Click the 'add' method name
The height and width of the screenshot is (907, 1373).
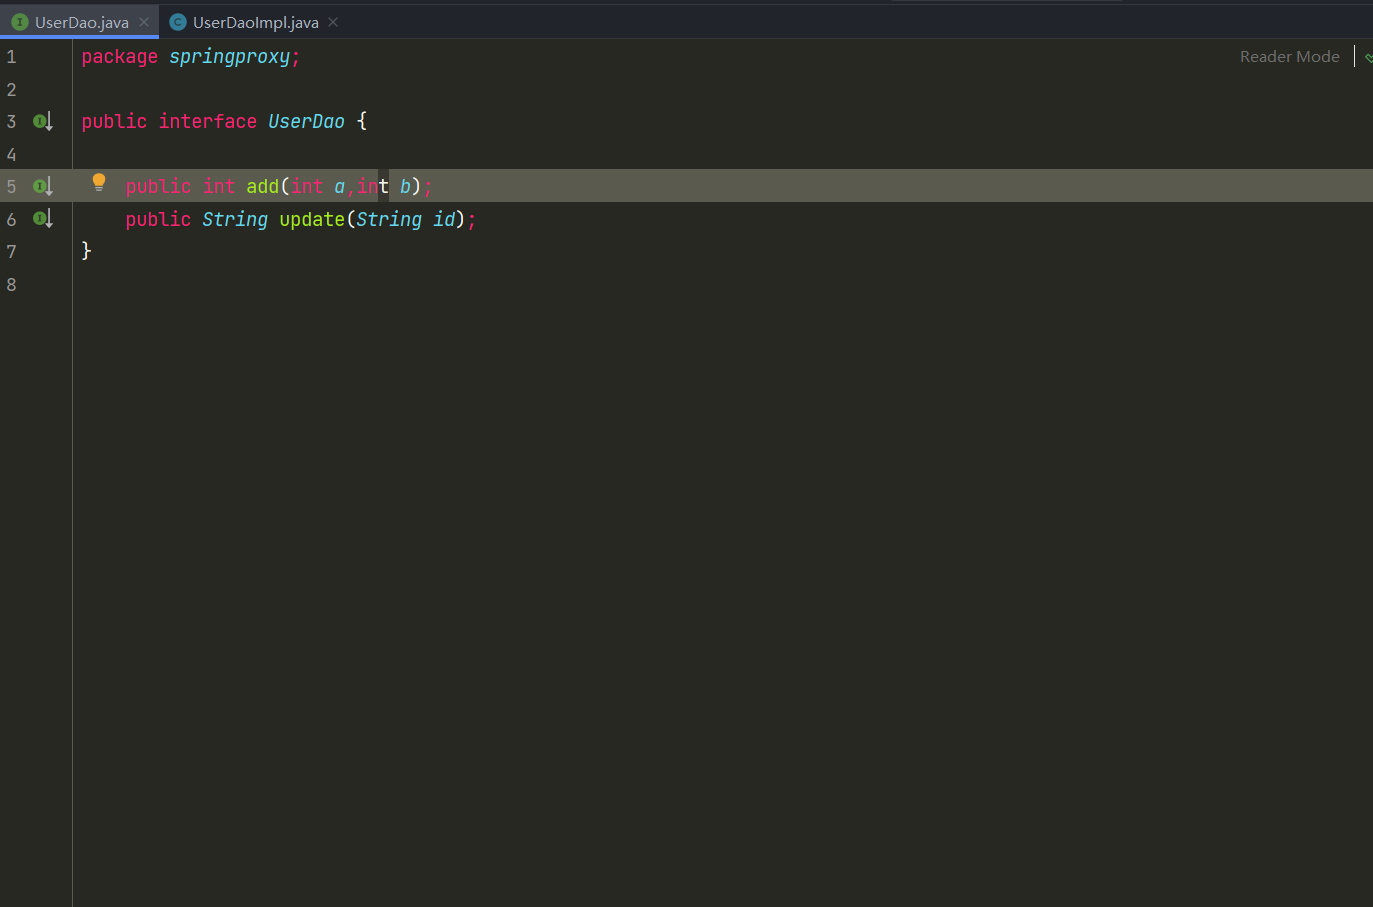click(262, 186)
